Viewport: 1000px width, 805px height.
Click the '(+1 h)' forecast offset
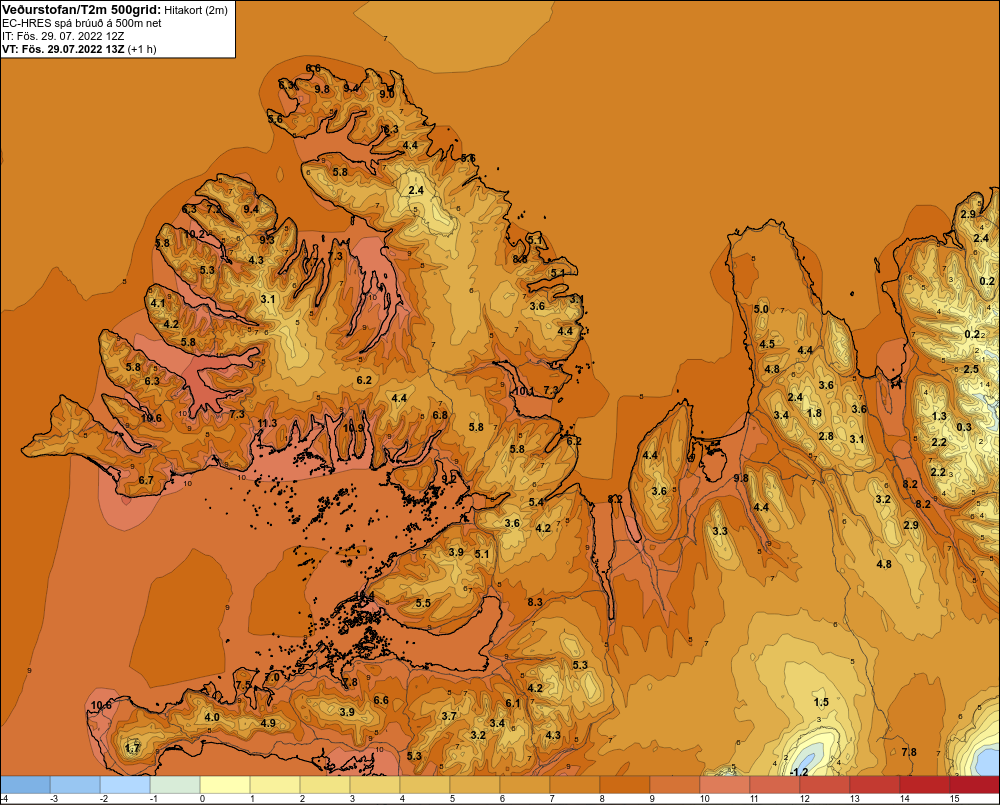(x=142, y=49)
